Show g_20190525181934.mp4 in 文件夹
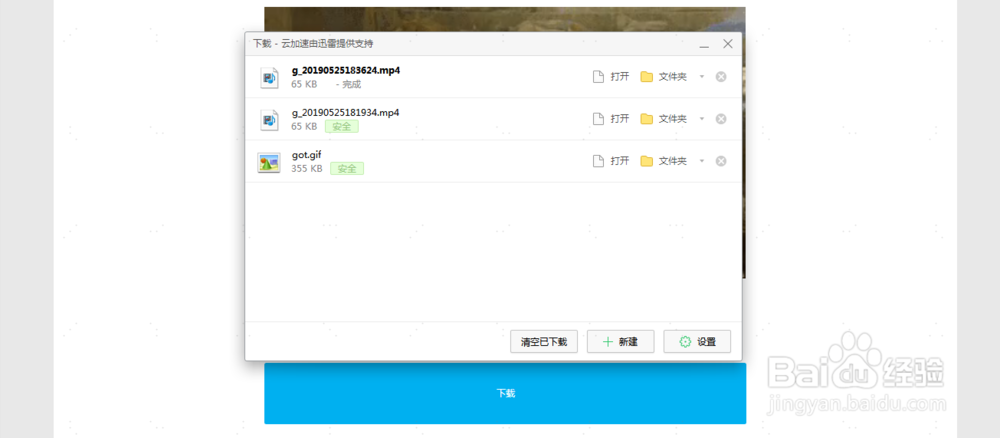Image resolution: width=1000 pixels, height=438 pixels. 664,119
